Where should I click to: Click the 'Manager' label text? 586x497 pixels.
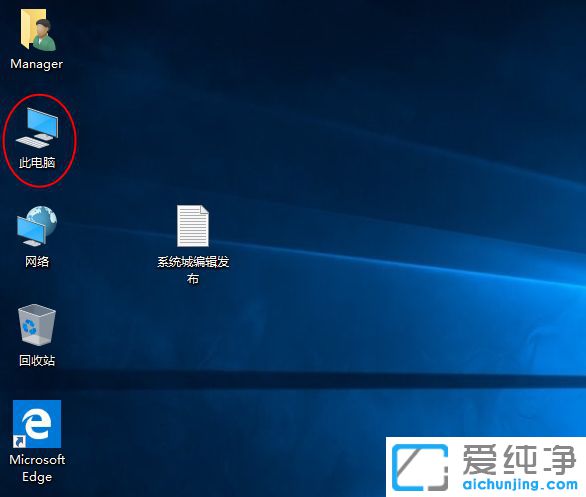pos(37,64)
